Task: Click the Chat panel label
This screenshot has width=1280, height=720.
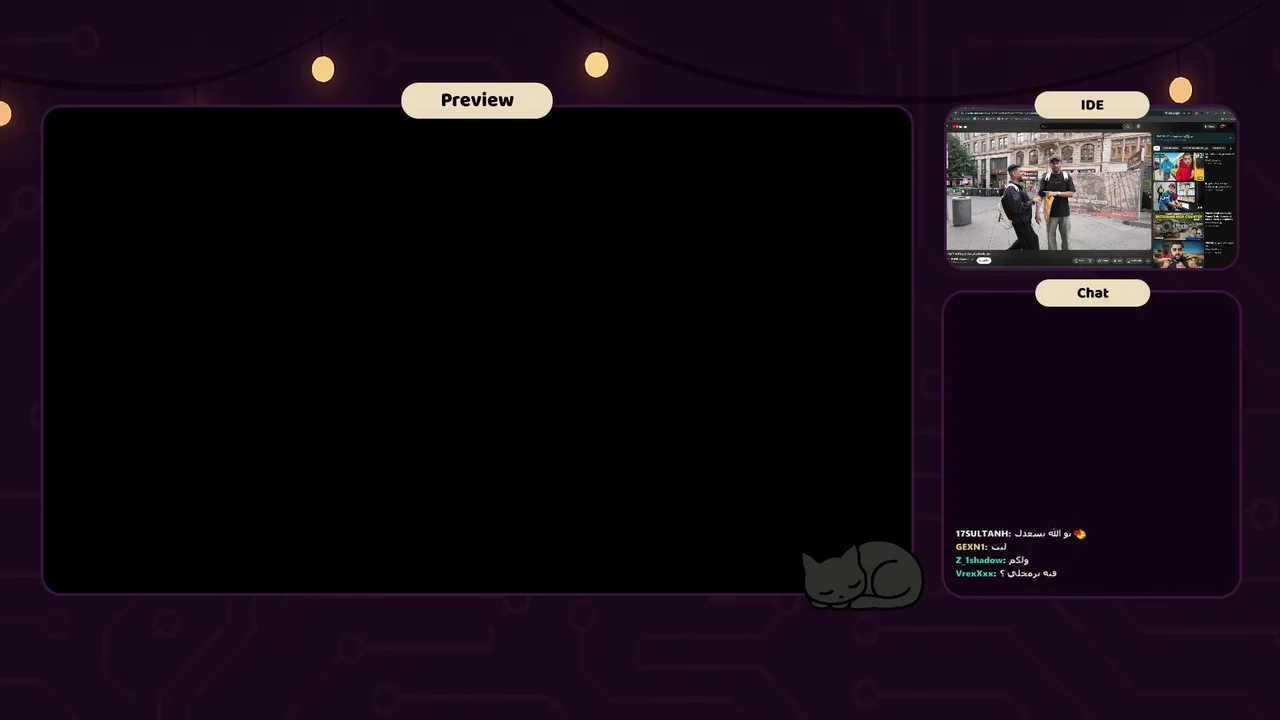Action: pyautogui.click(x=1092, y=293)
